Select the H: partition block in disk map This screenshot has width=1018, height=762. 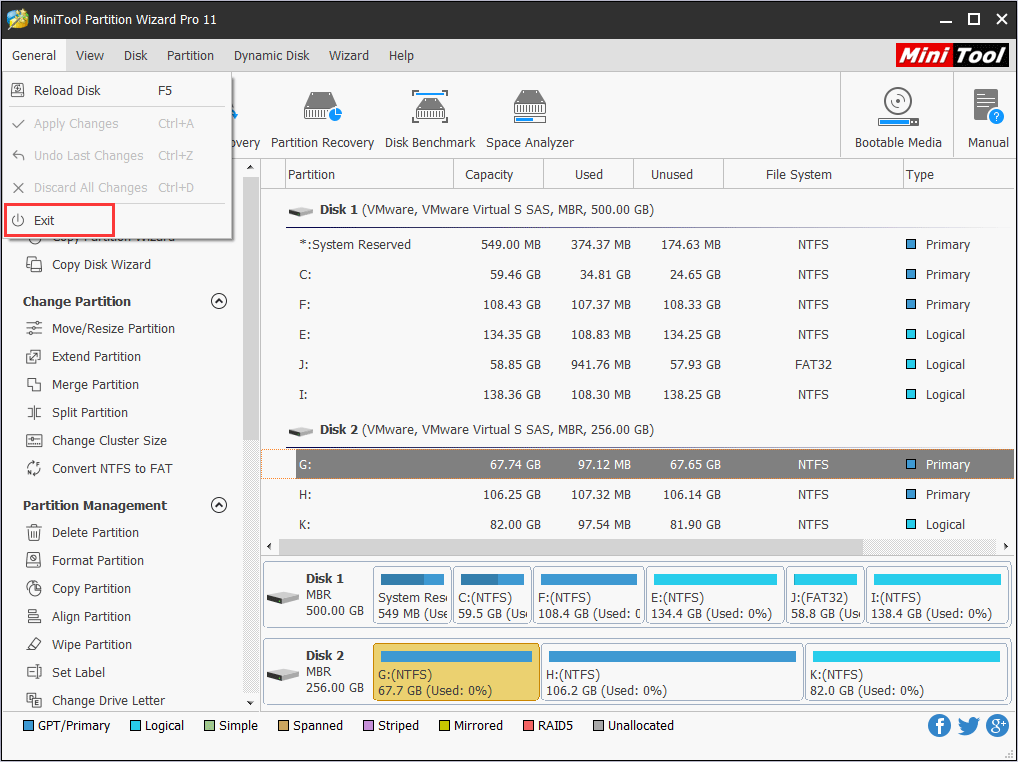point(671,672)
